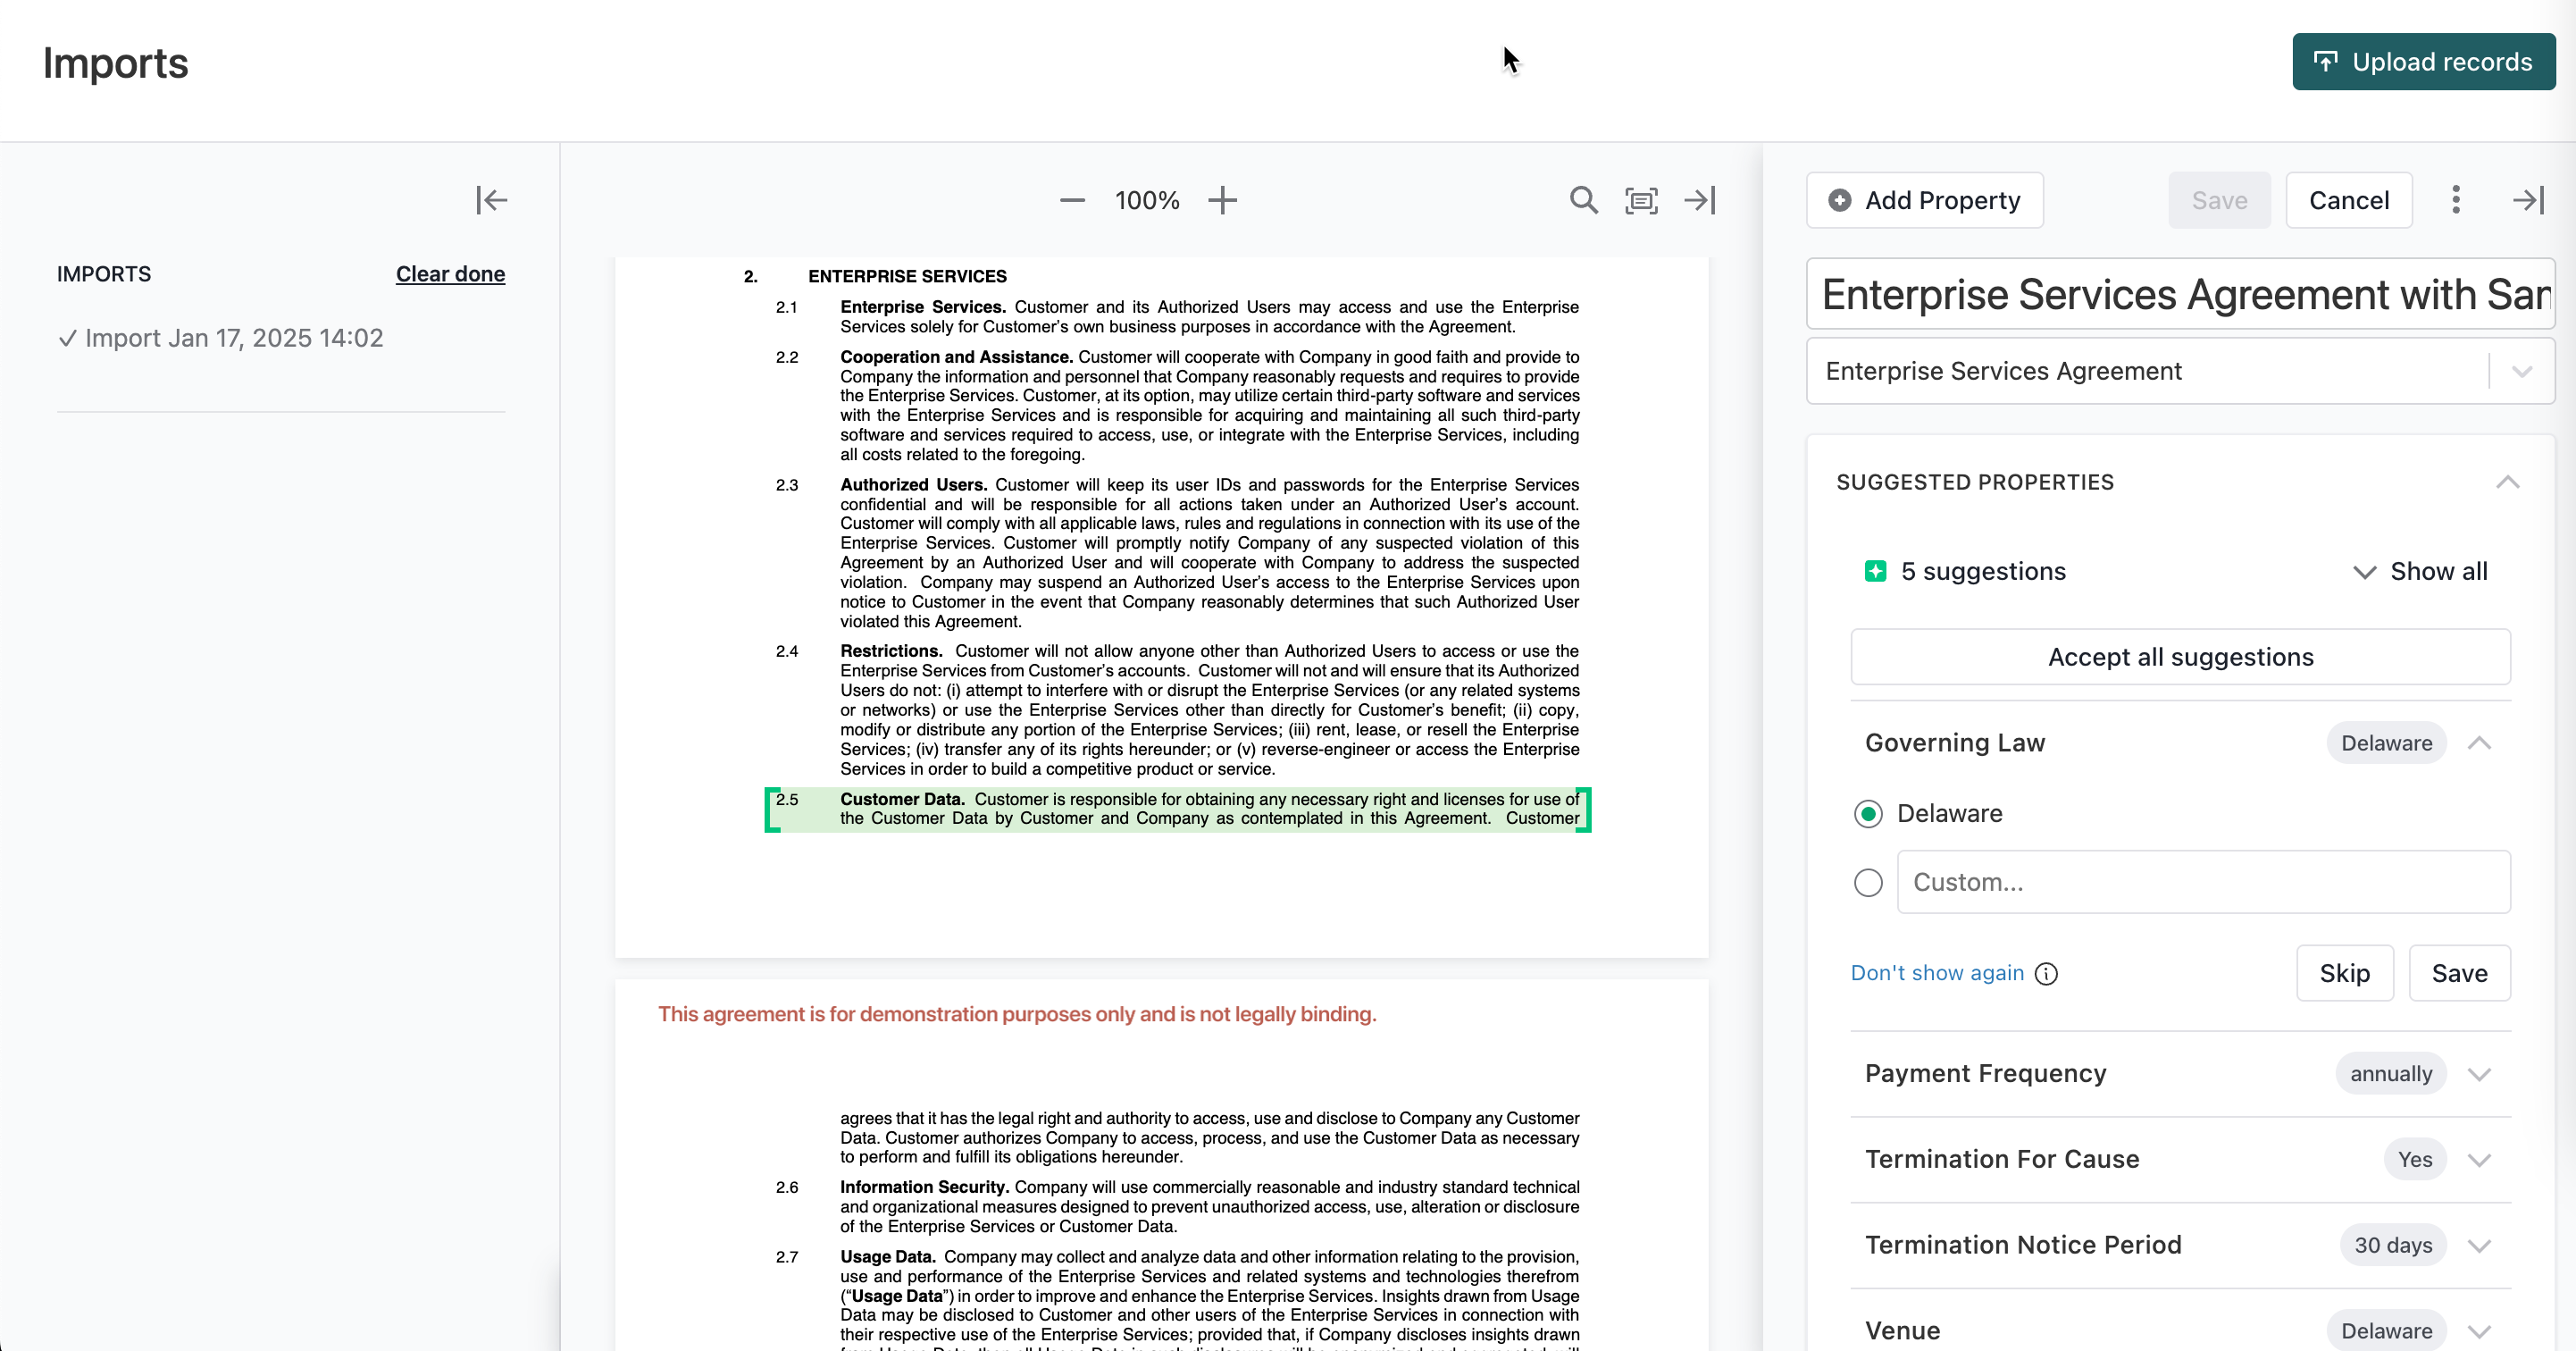
Task: Expand the Payment Frequency suggestion
Action: click(2478, 1074)
